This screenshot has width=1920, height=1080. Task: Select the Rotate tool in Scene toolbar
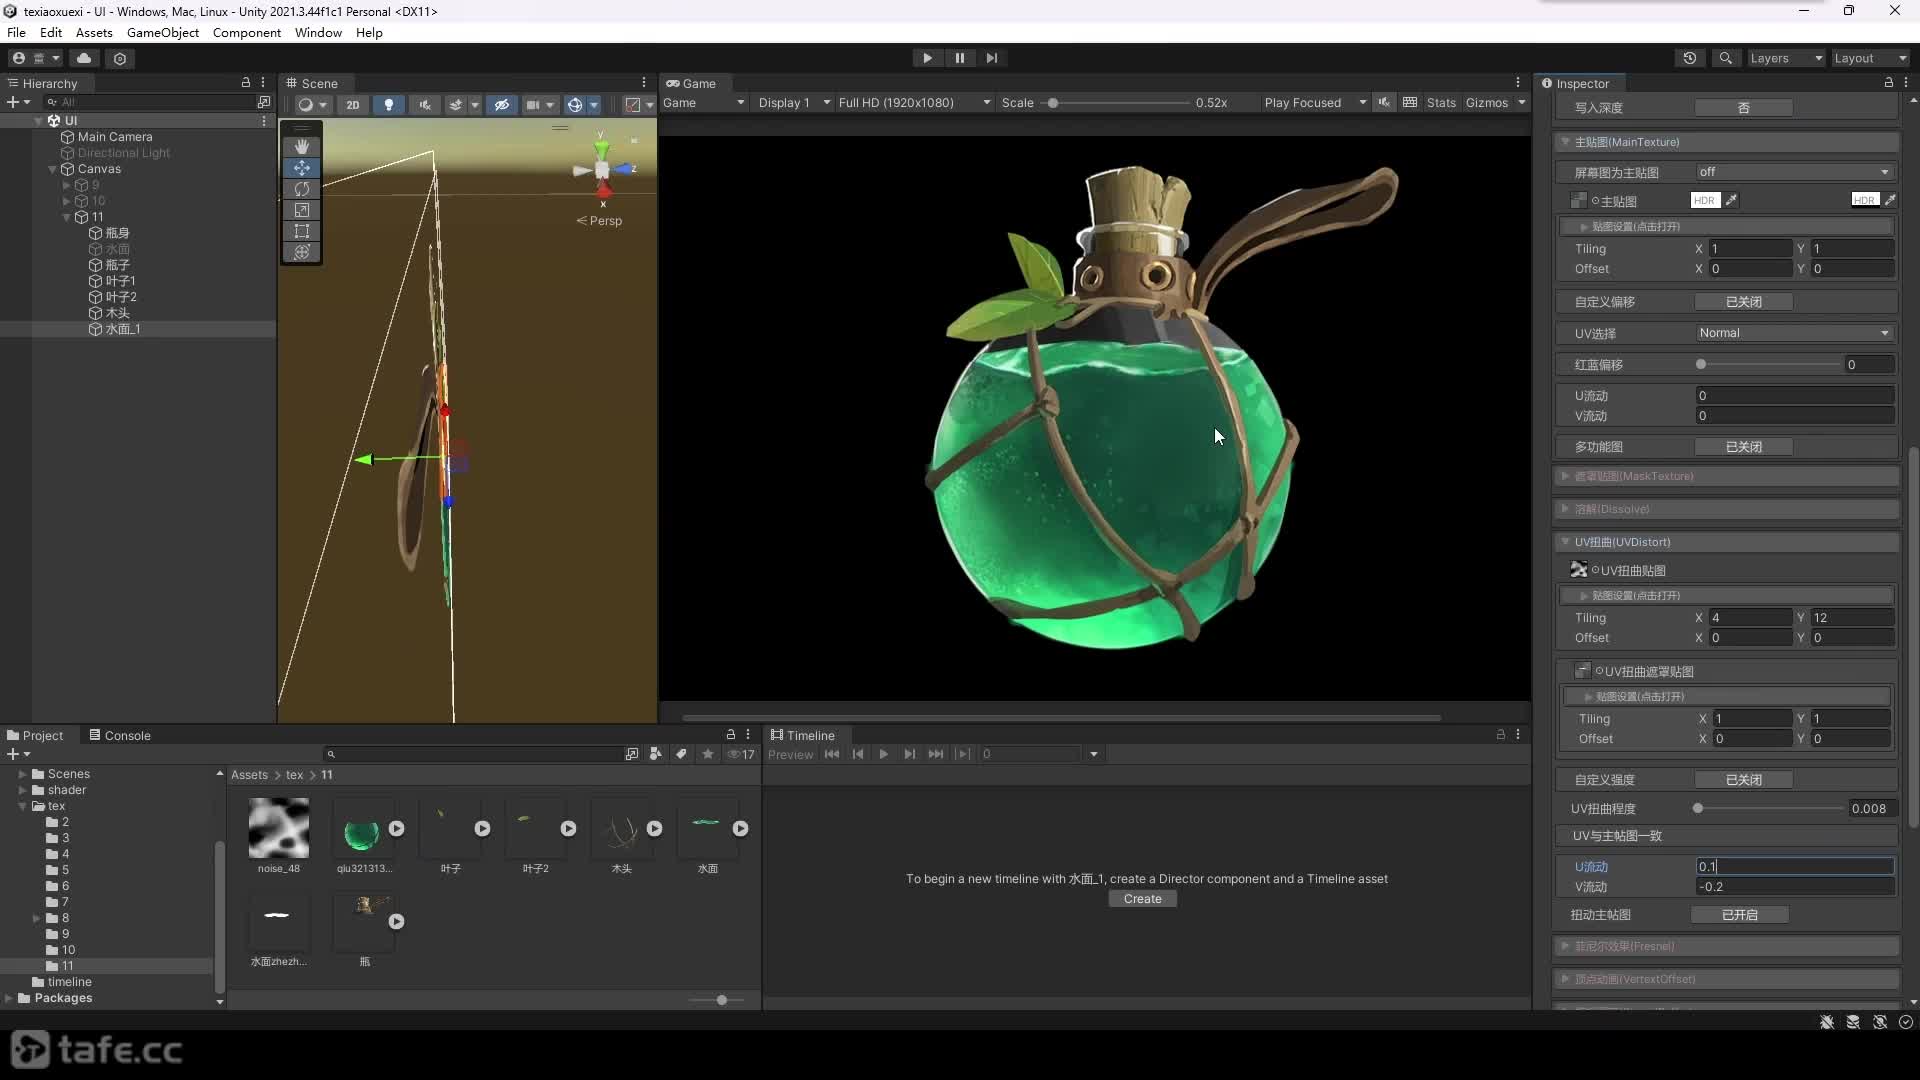302,189
